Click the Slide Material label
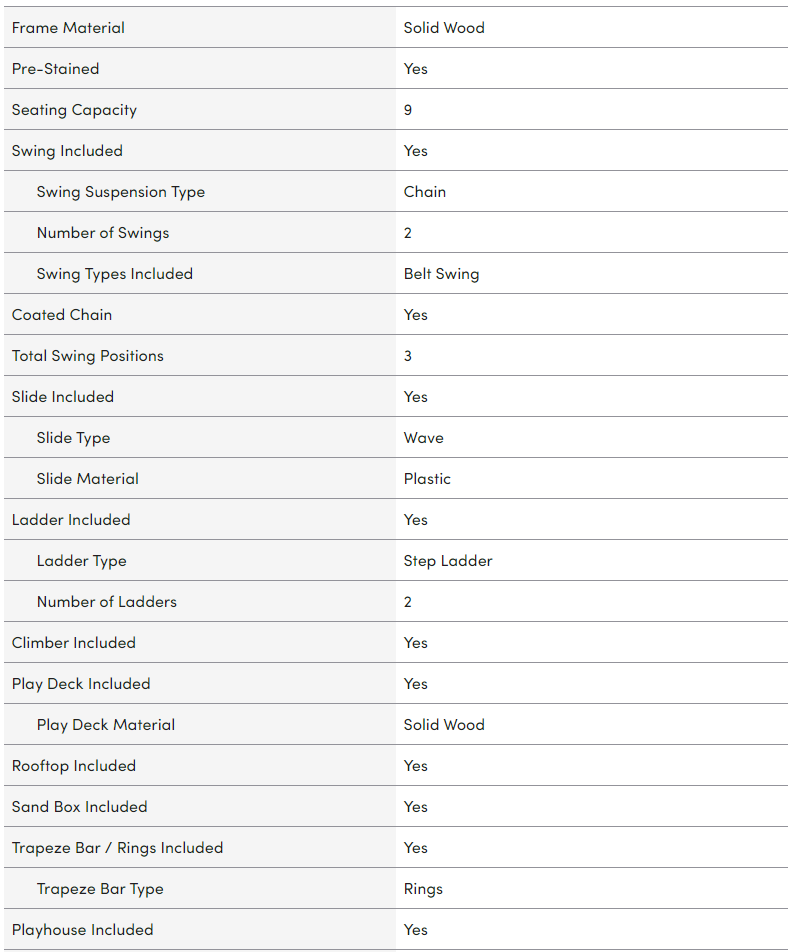 pos(87,479)
